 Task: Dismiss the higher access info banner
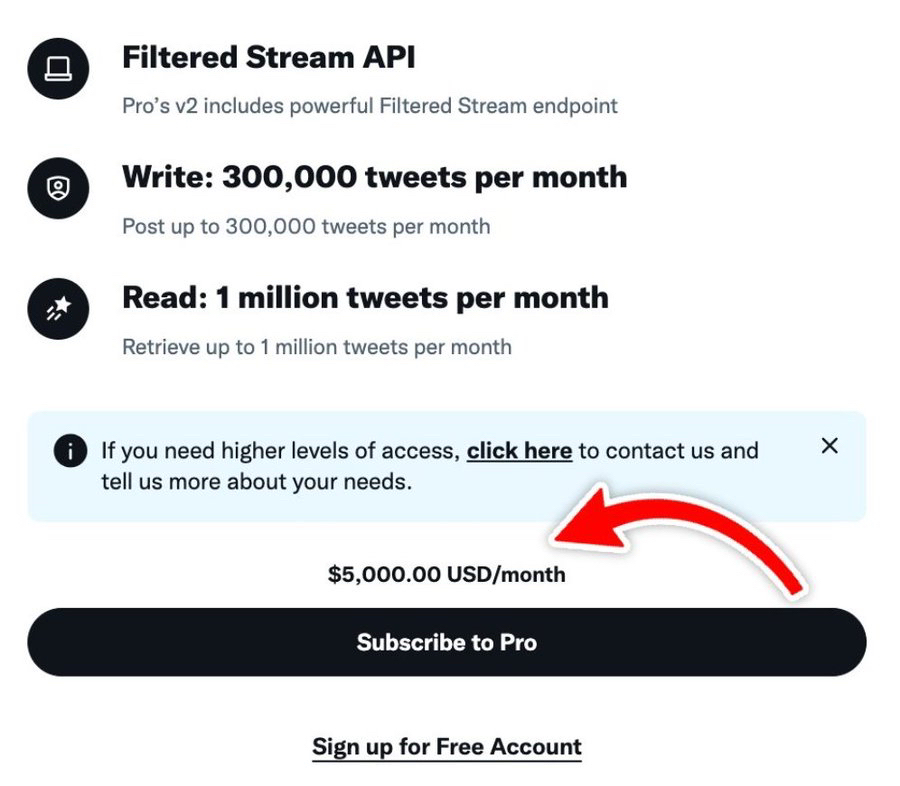[x=829, y=446]
